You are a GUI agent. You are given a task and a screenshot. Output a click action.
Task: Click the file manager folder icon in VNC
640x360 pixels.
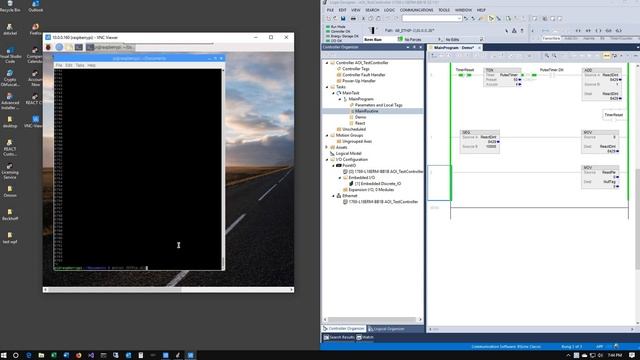point(69,47)
